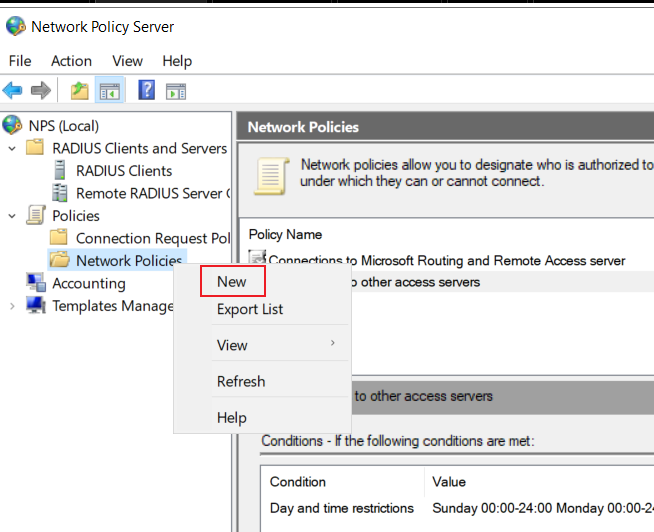This screenshot has width=654, height=532.
Task: Choose New from the context menu
Action: click(232, 282)
